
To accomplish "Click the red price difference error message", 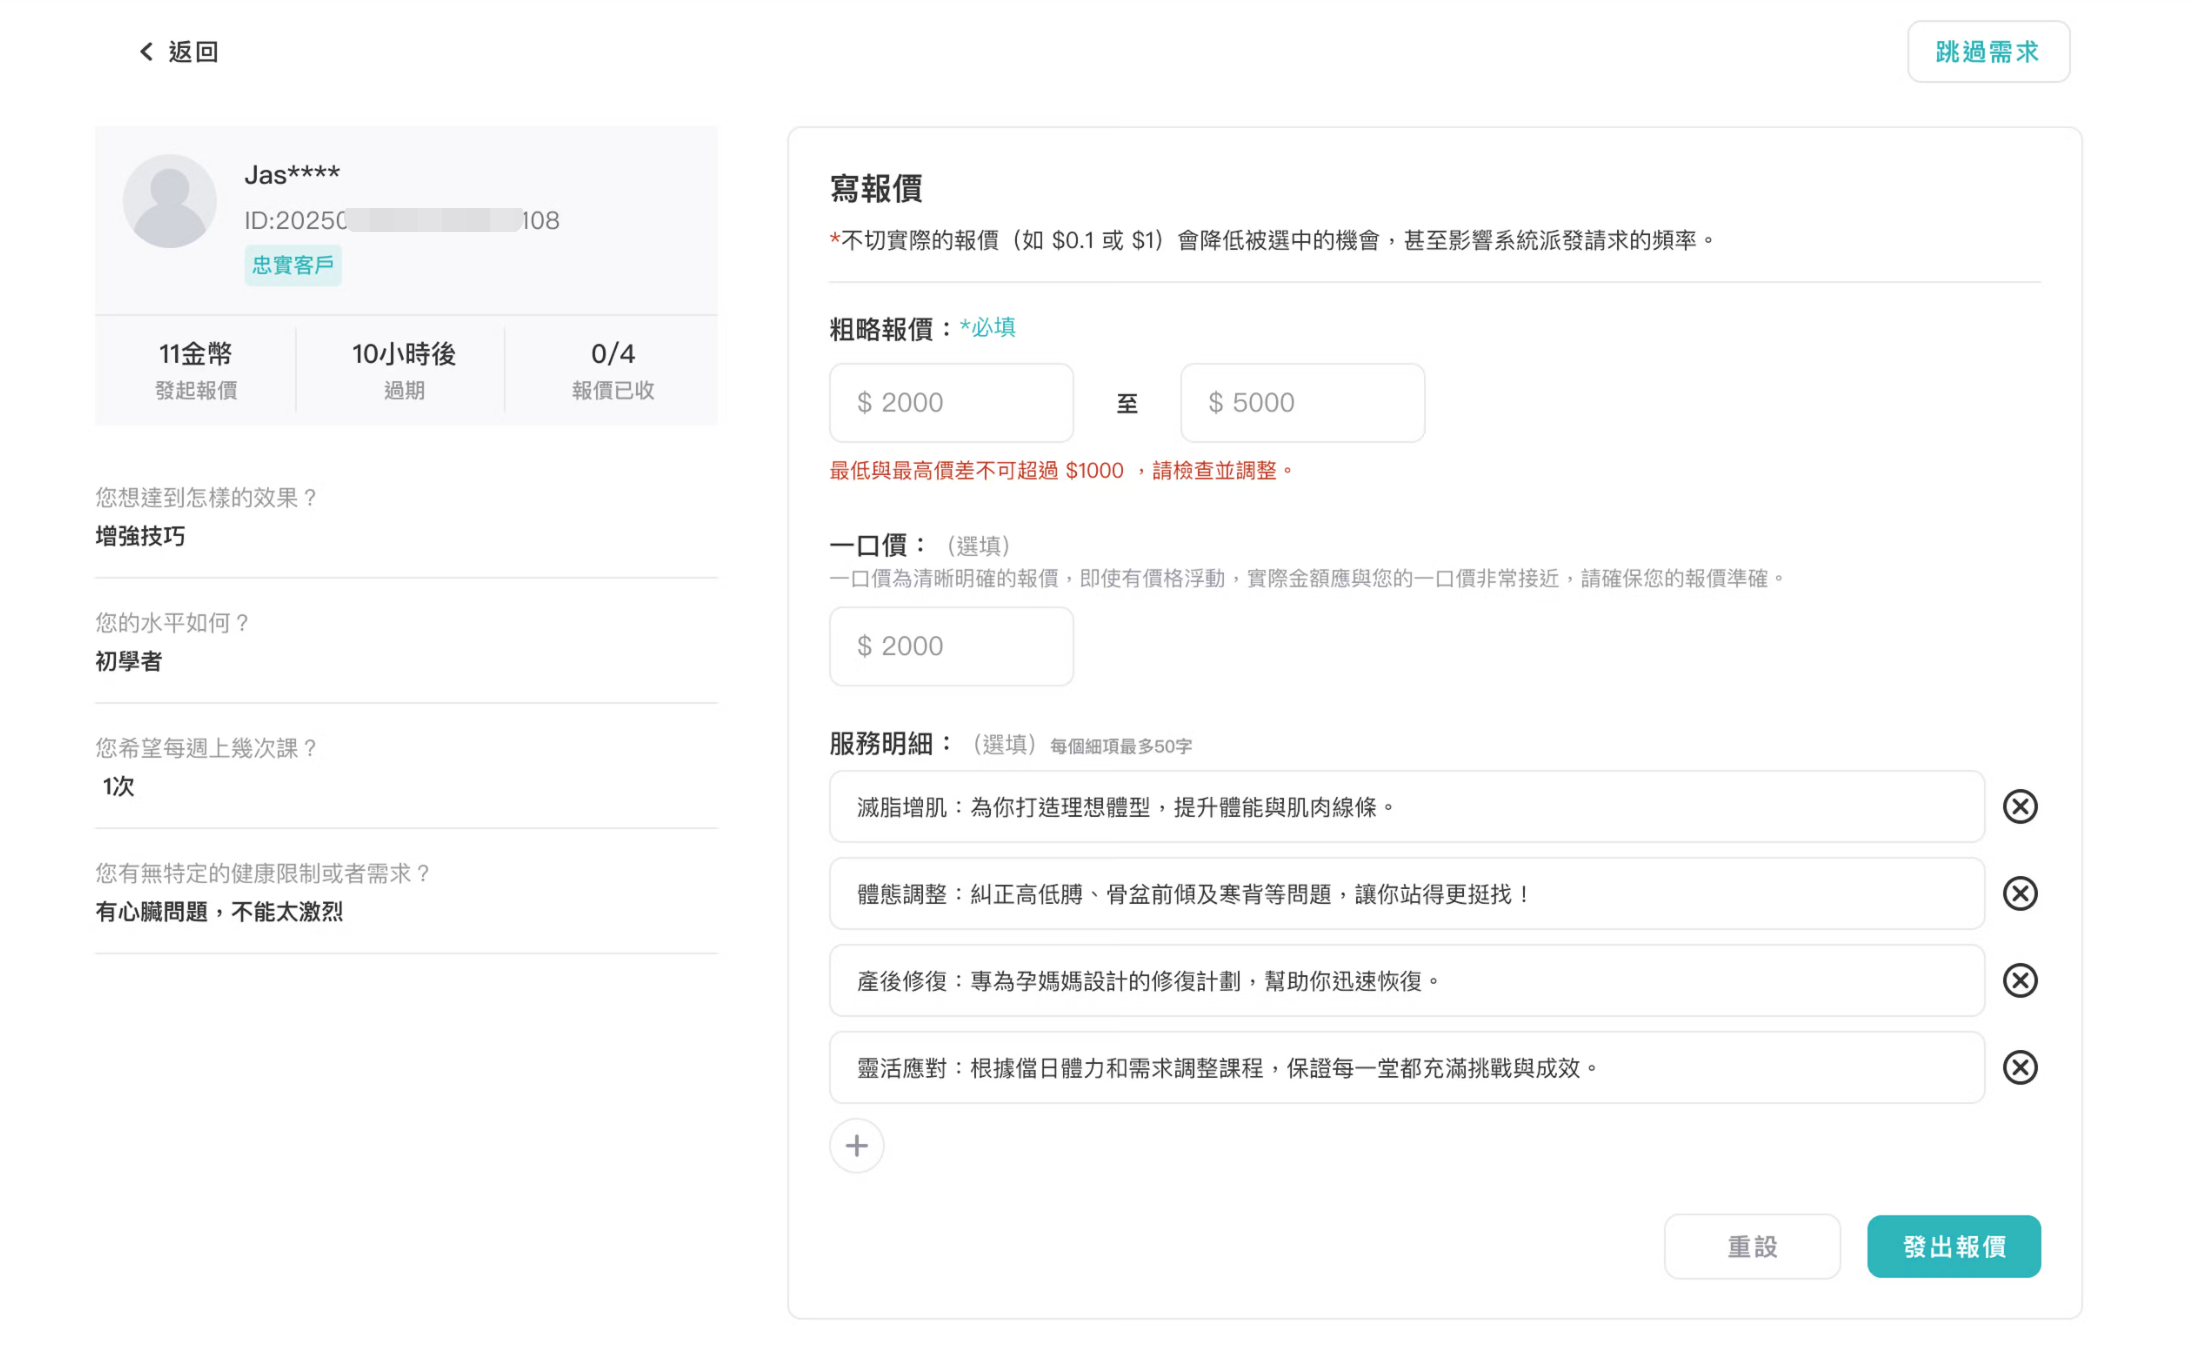I will click(1061, 470).
